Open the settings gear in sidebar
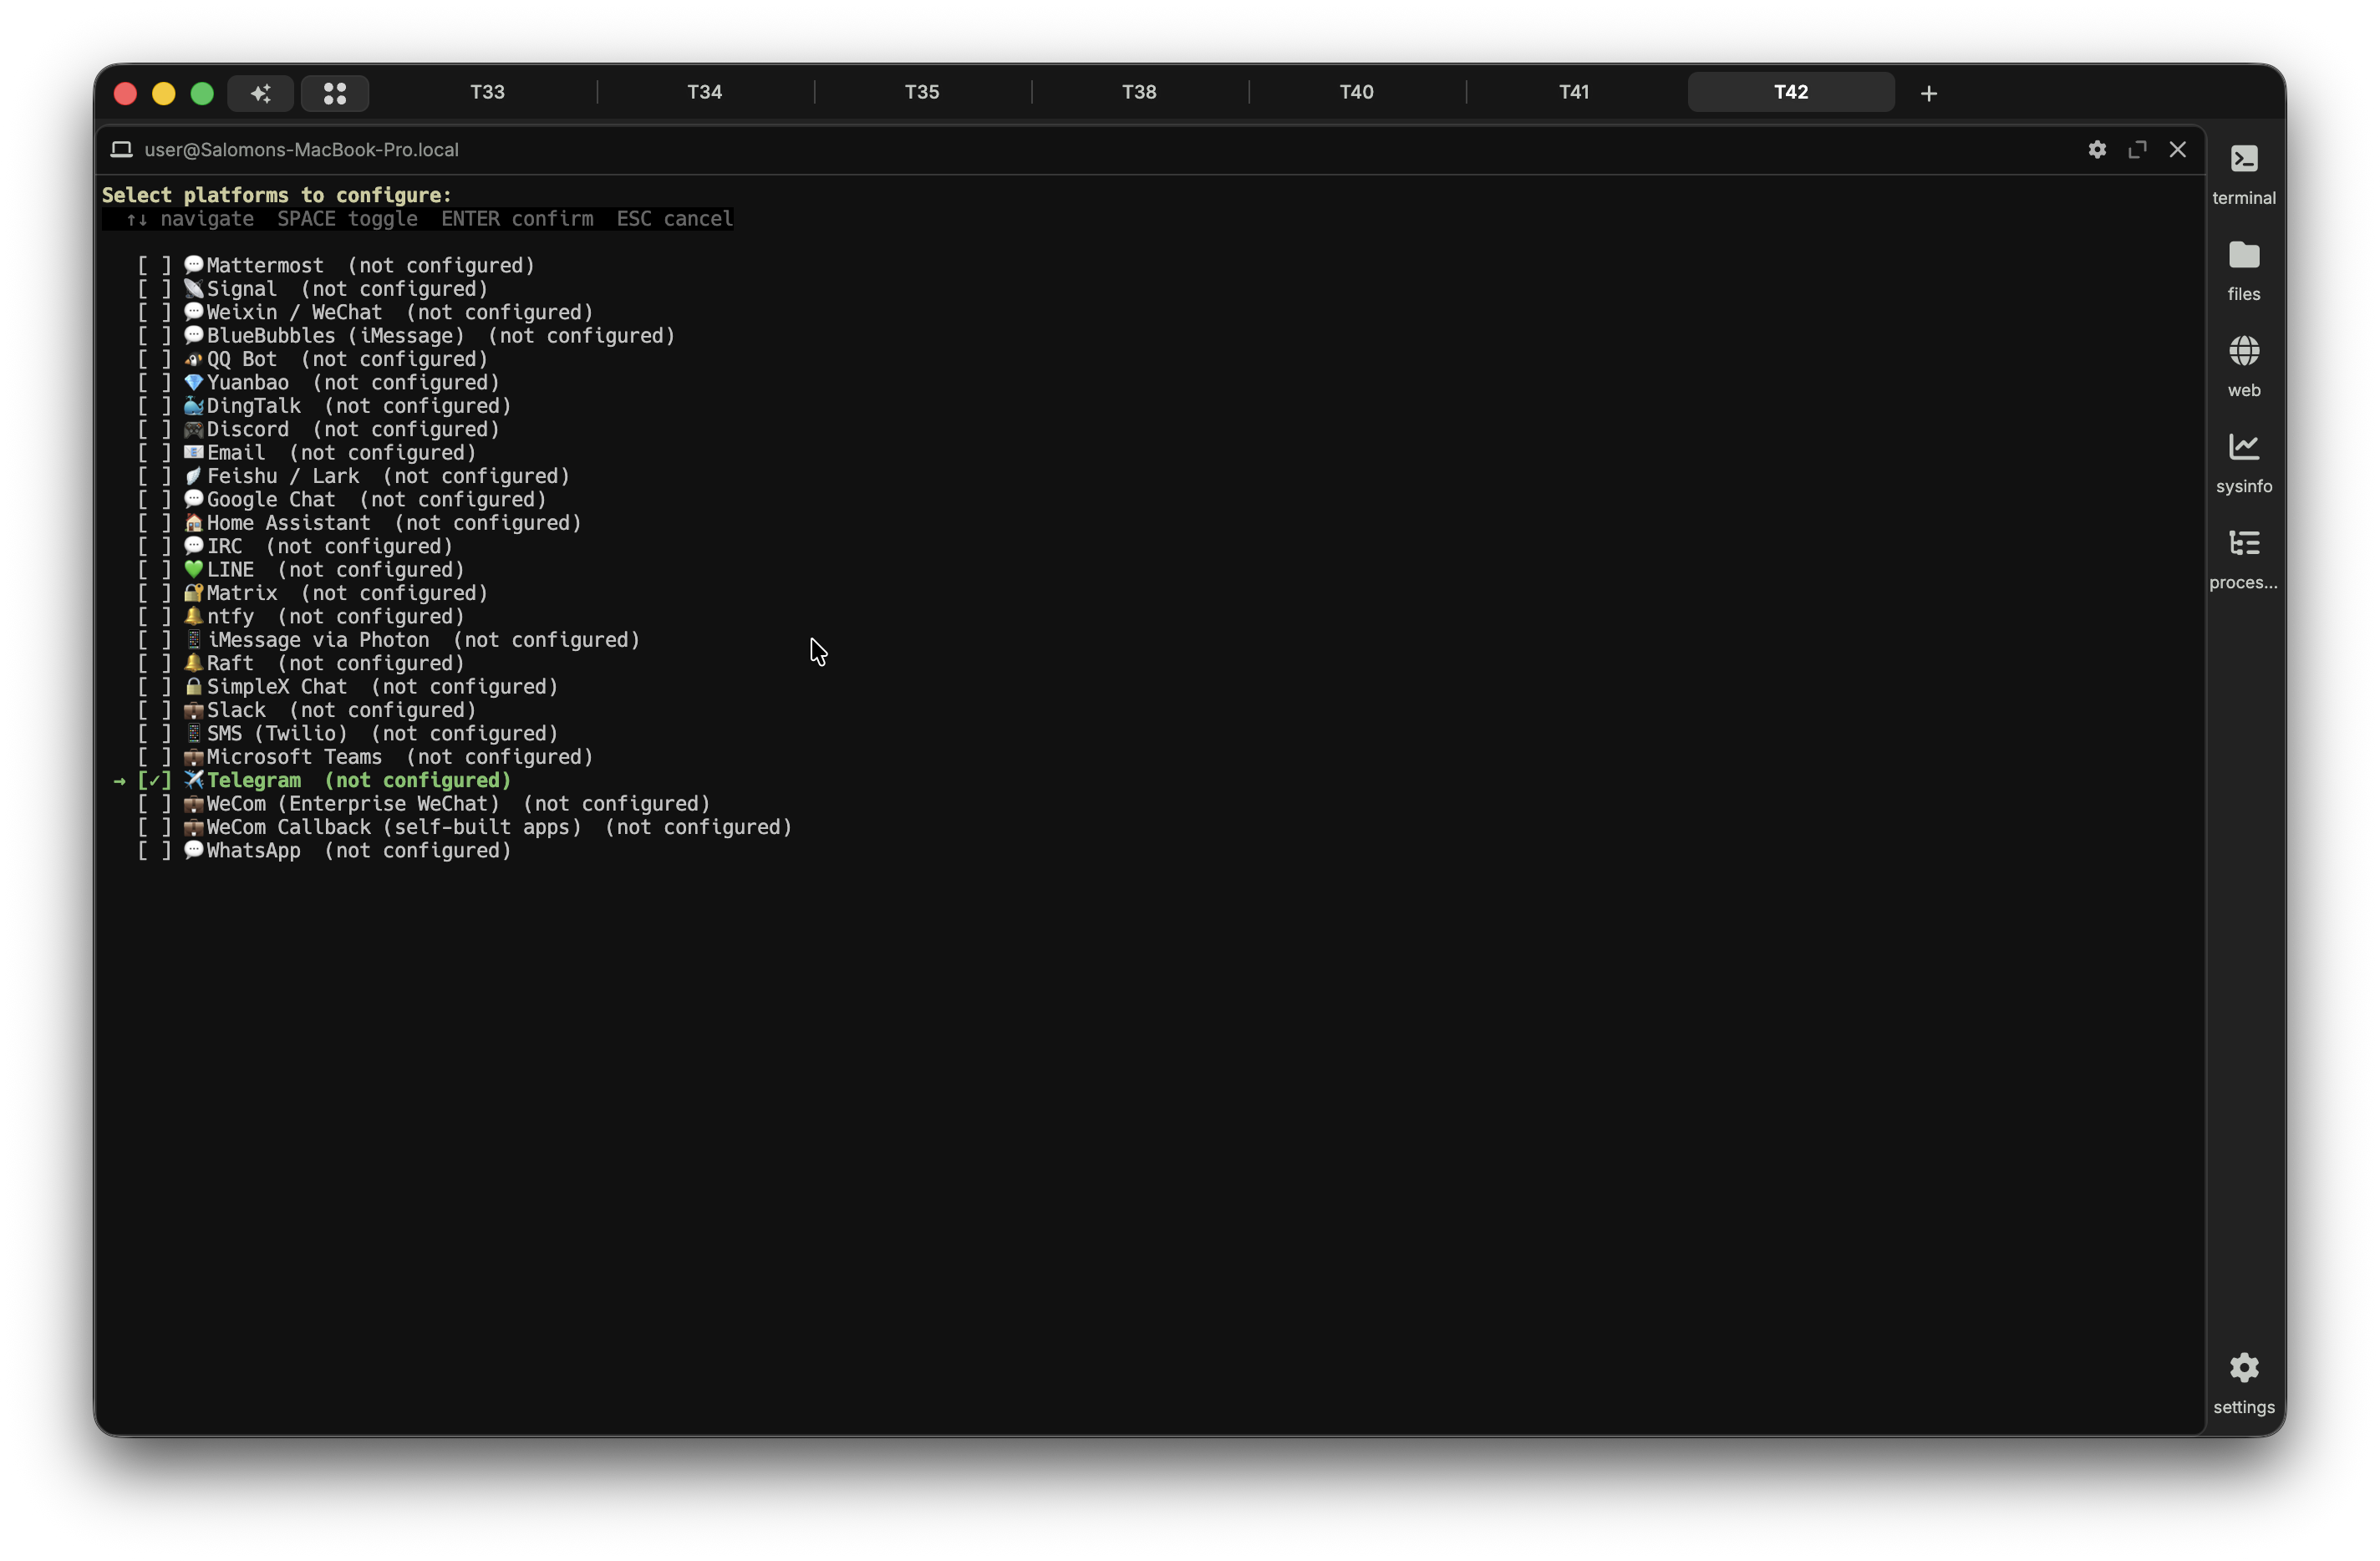This screenshot has width=2380, height=1561. pos(2243,1367)
